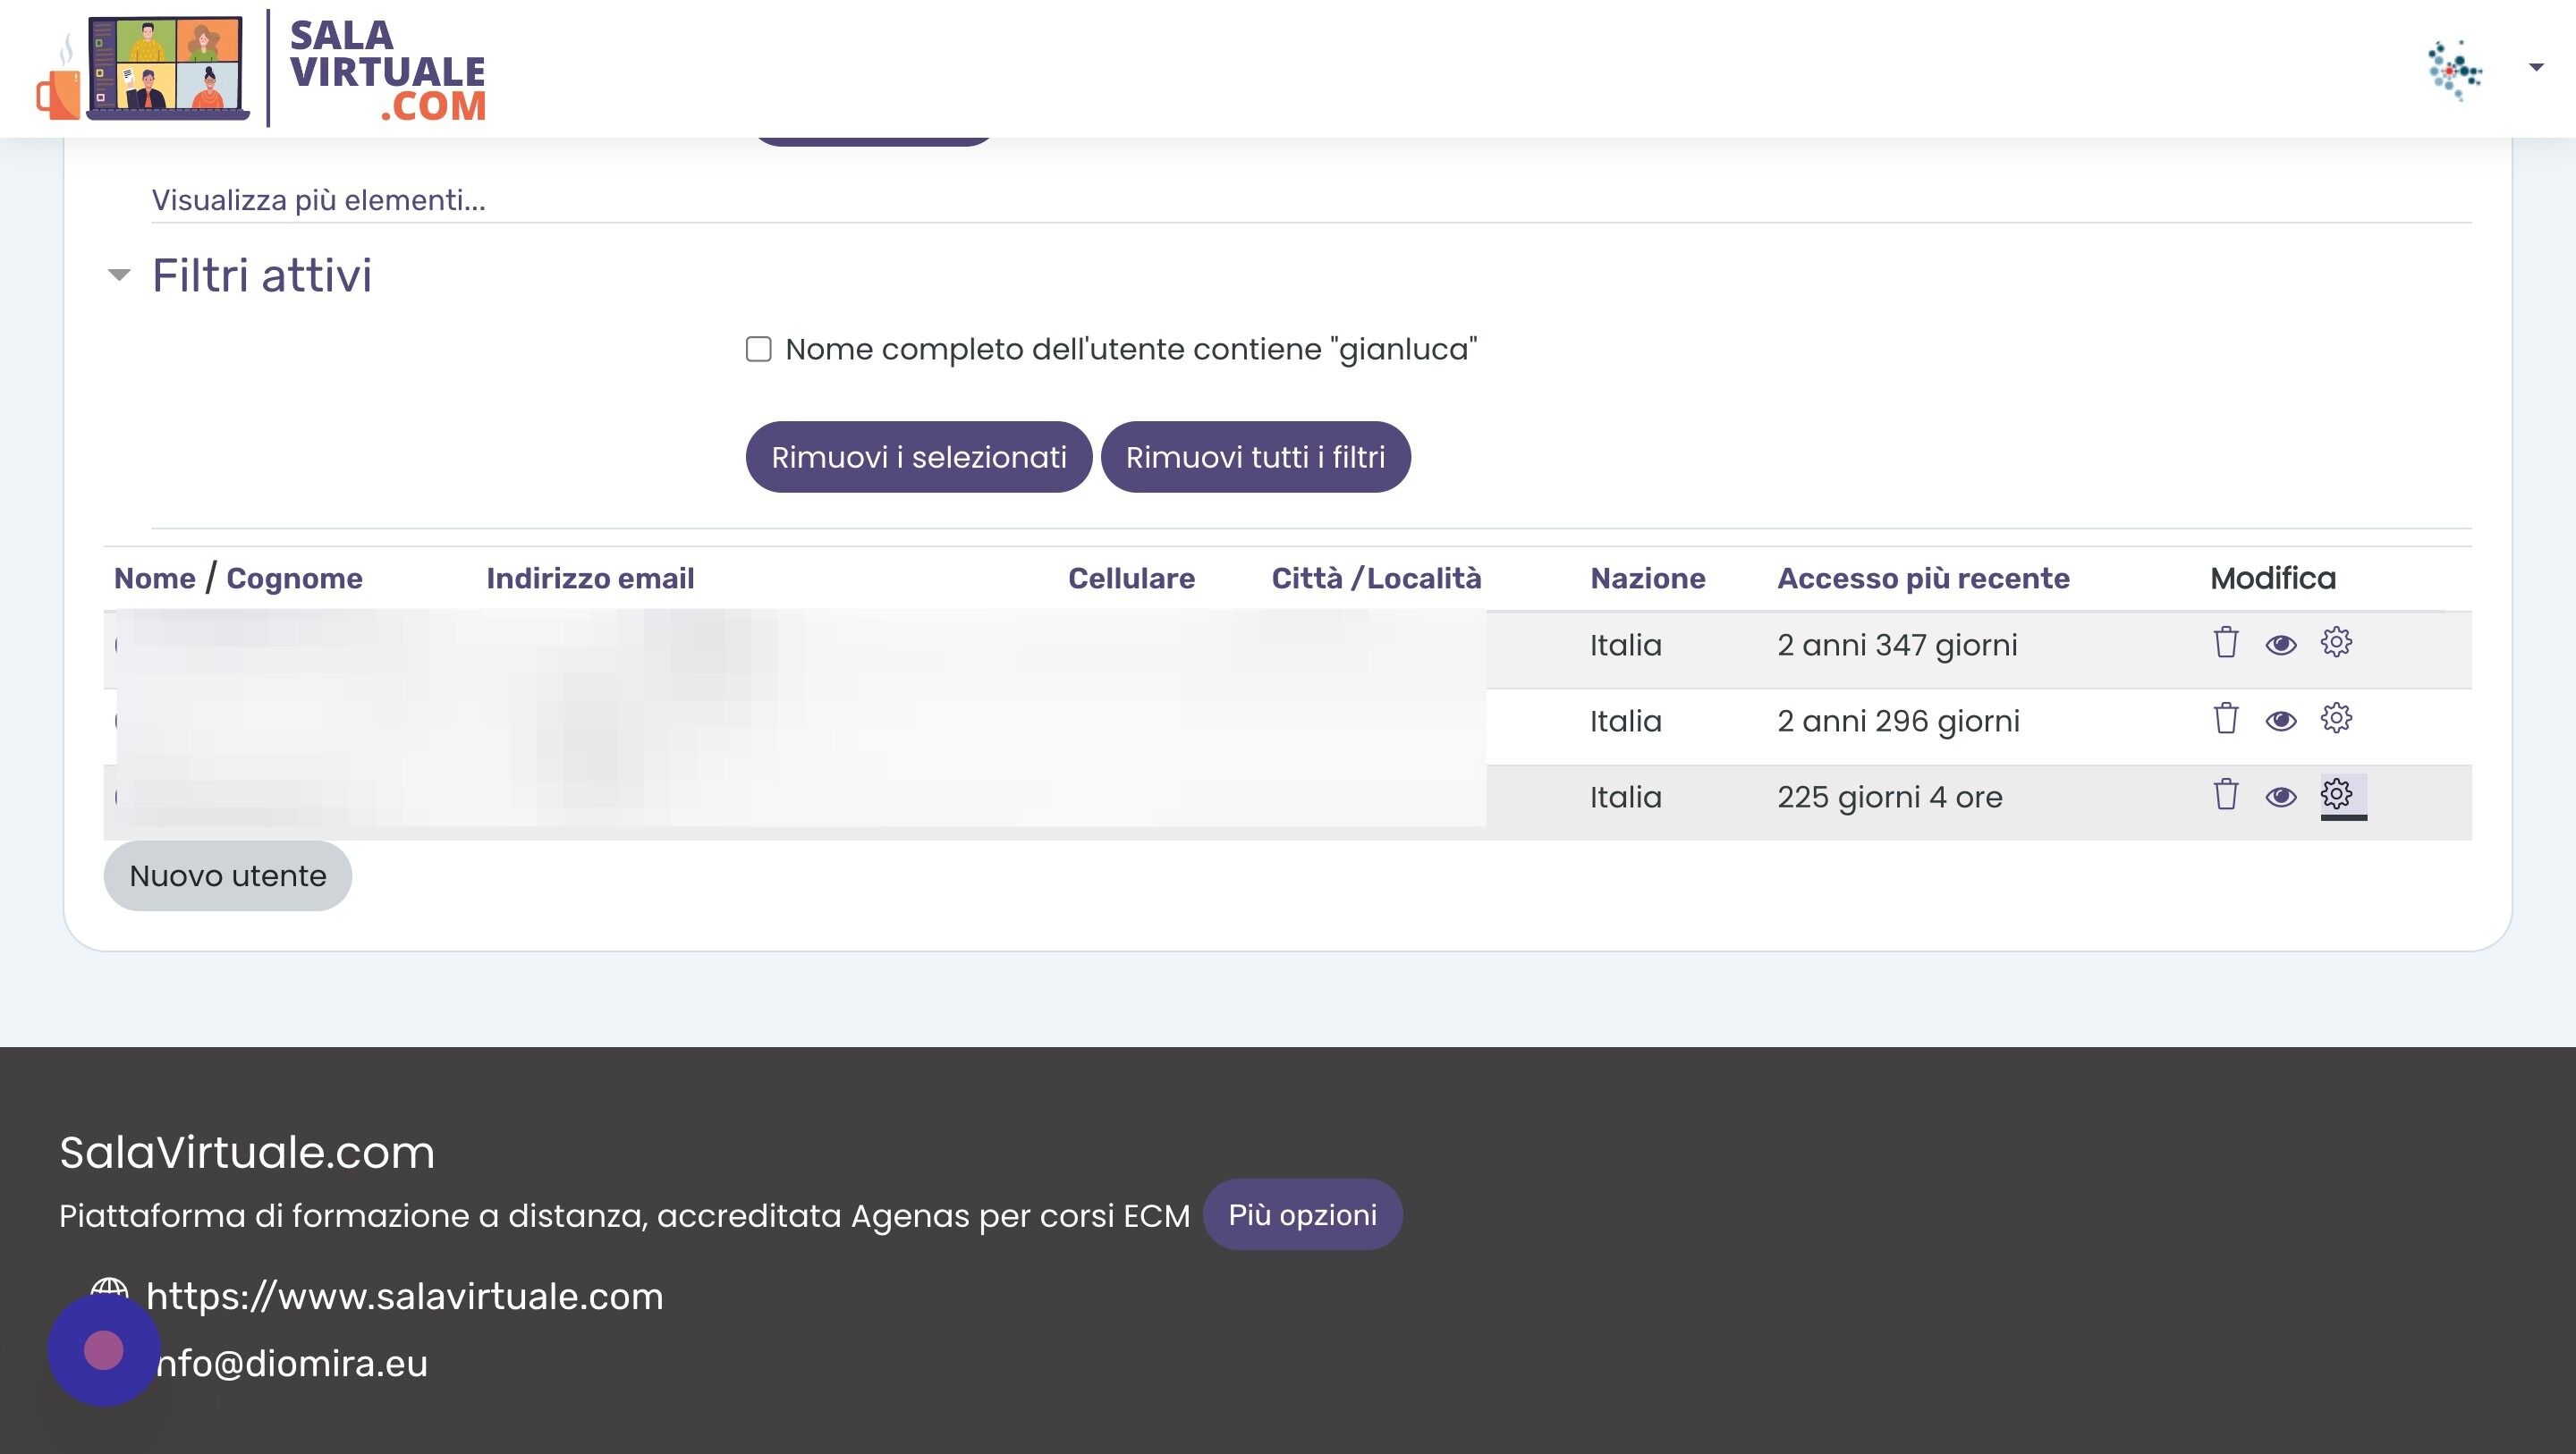Open the https://www.salavirtuale.com footer link
This screenshot has width=2576, height=1454.
(404, 1296)
